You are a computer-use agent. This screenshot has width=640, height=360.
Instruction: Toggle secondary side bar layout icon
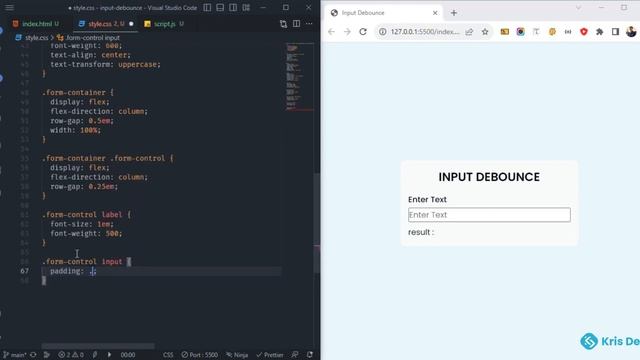[233, 7]
